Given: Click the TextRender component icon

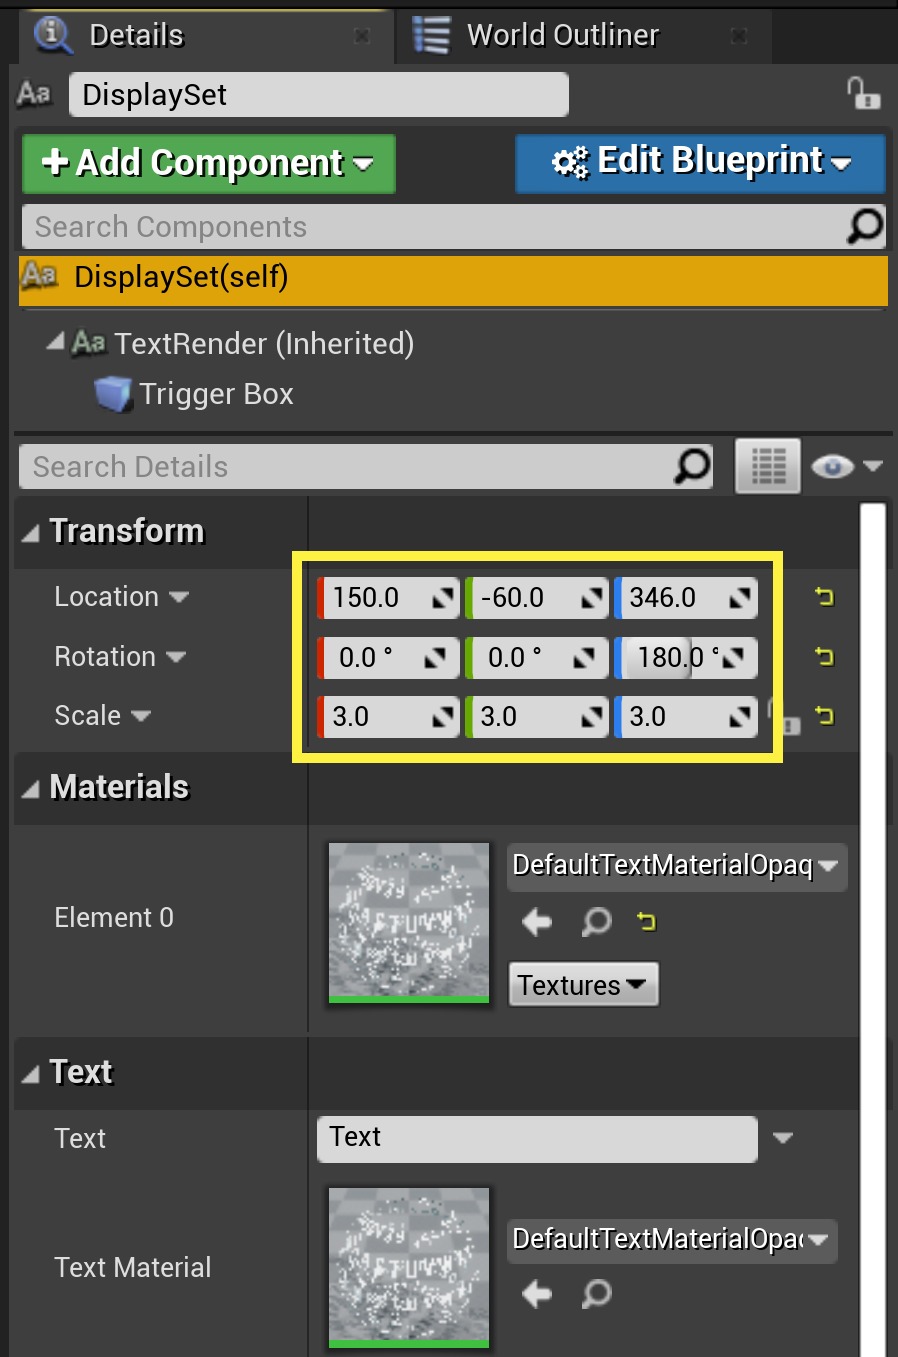Looking at the screenshot, I should coord(91,343).
